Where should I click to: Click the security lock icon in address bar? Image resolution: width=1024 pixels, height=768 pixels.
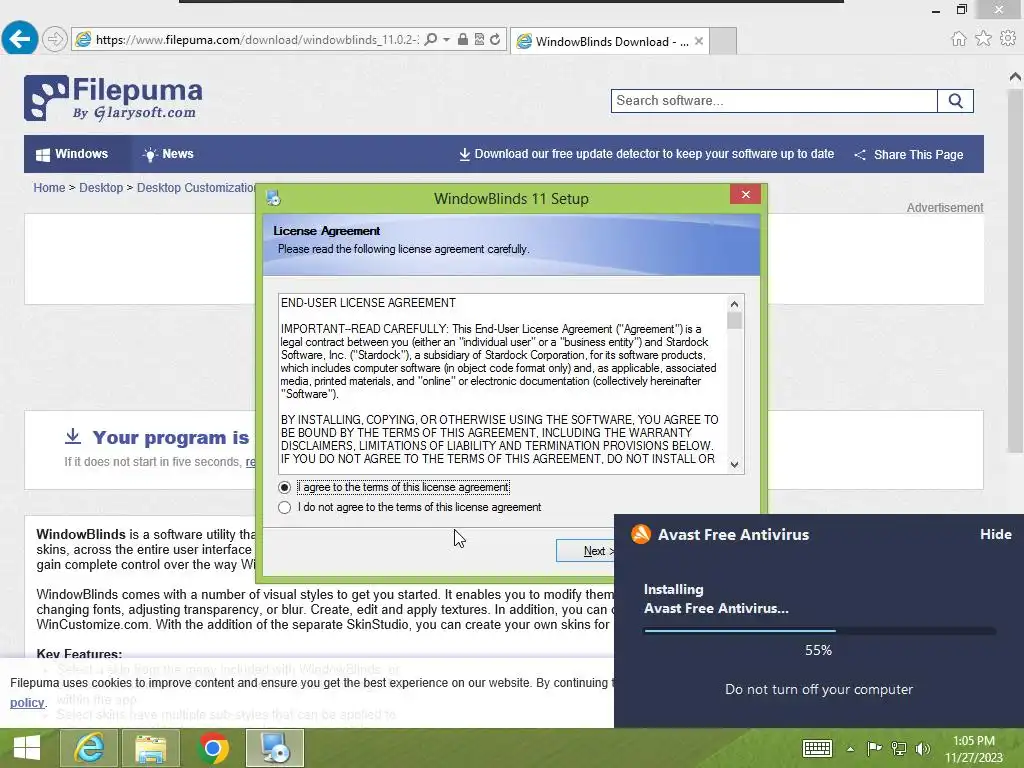(x=462, y=39)
